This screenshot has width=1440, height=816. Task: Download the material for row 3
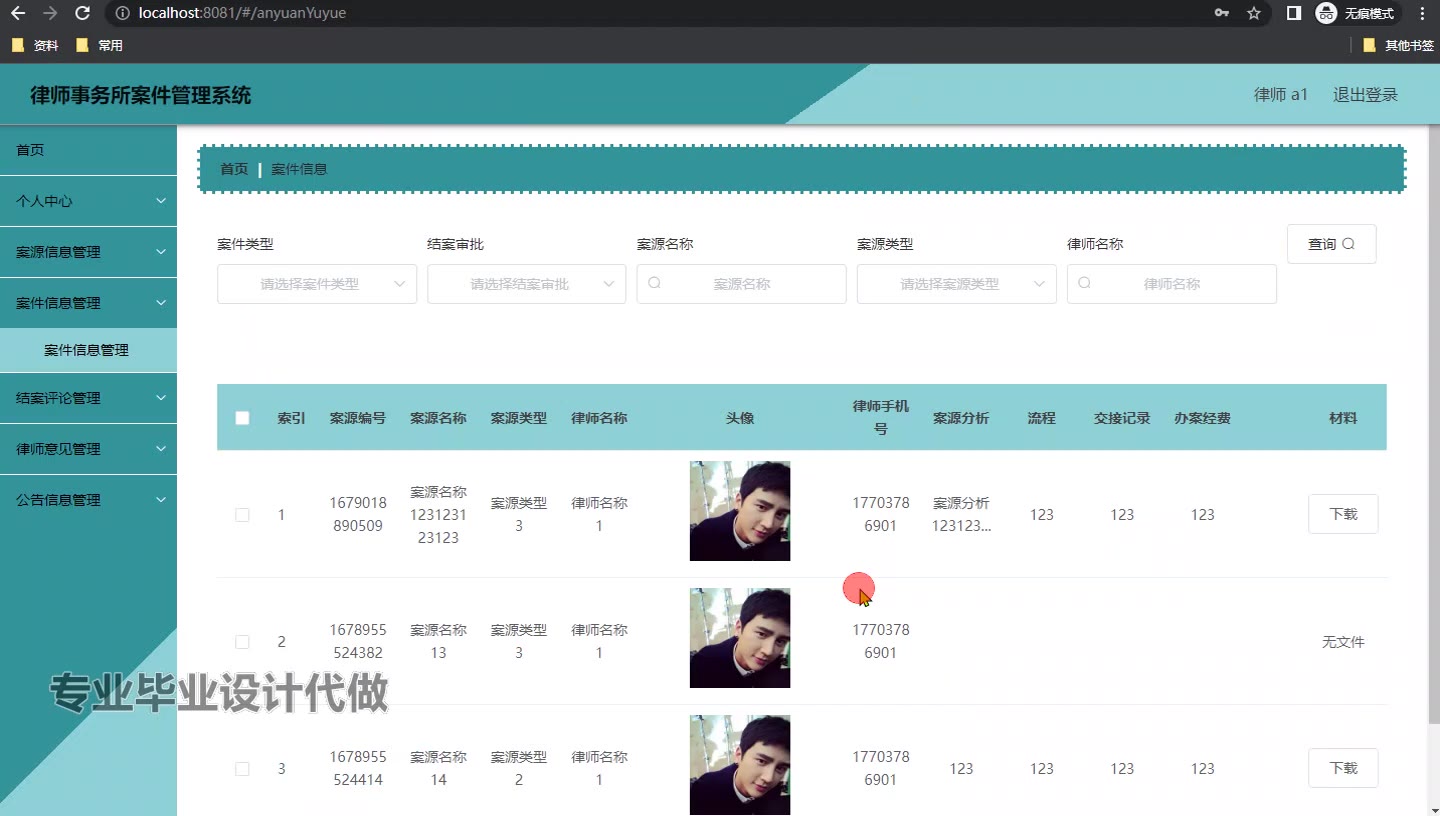(1343, 768)
